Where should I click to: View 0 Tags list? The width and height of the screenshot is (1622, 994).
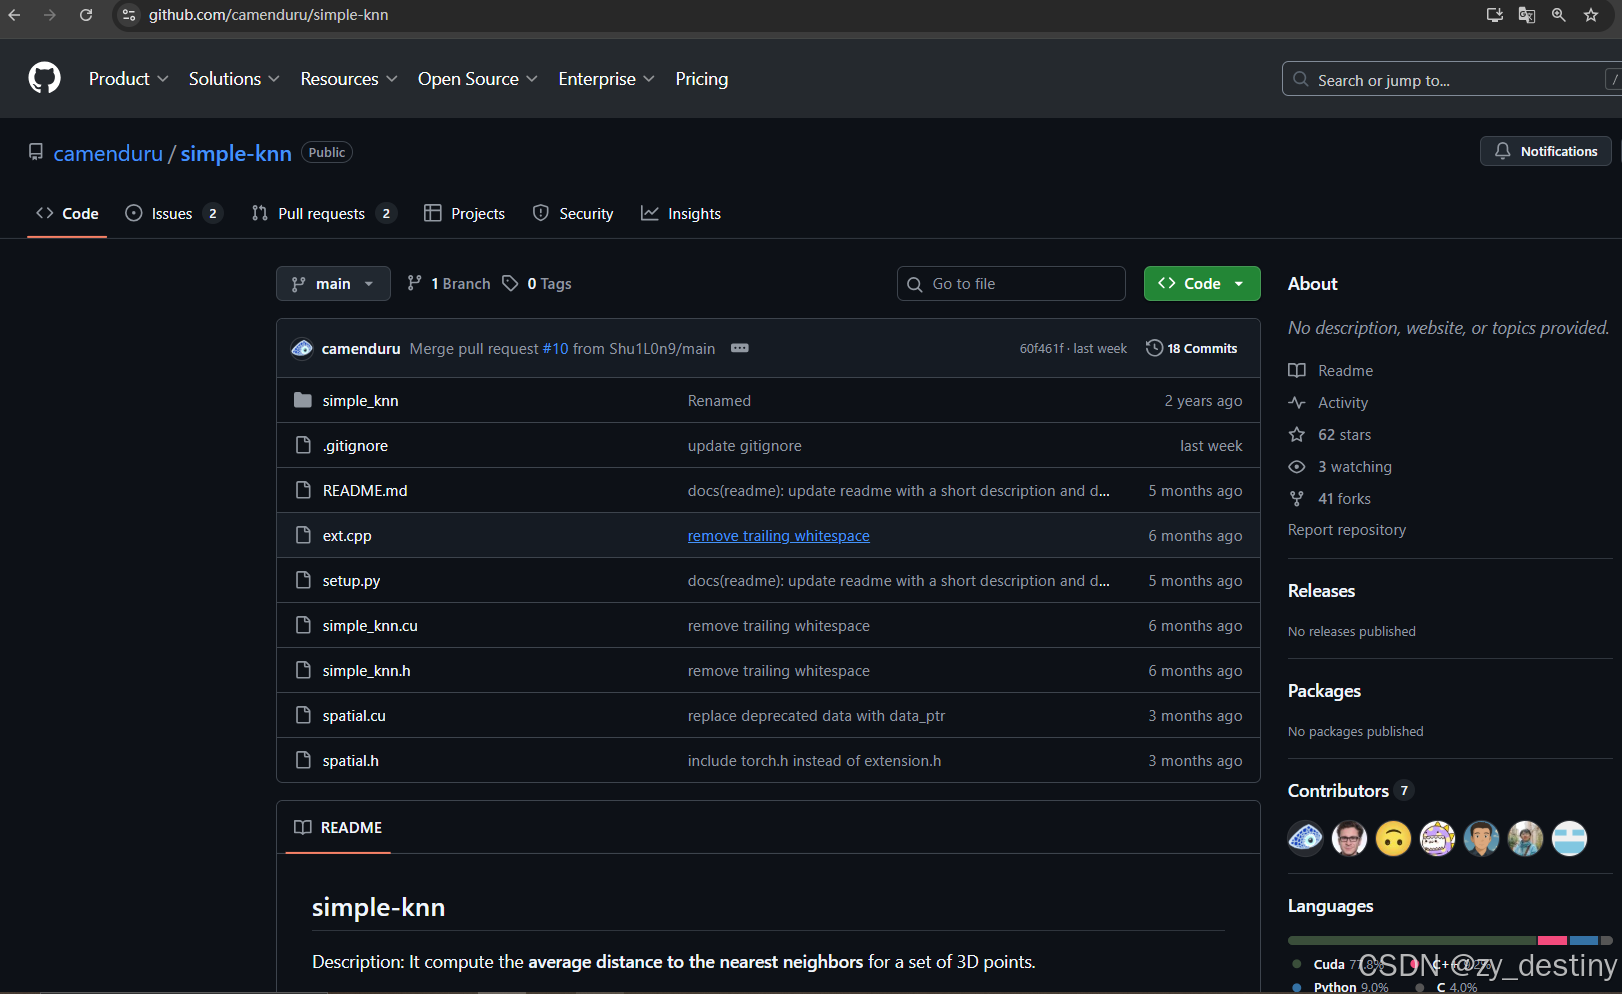537,284
